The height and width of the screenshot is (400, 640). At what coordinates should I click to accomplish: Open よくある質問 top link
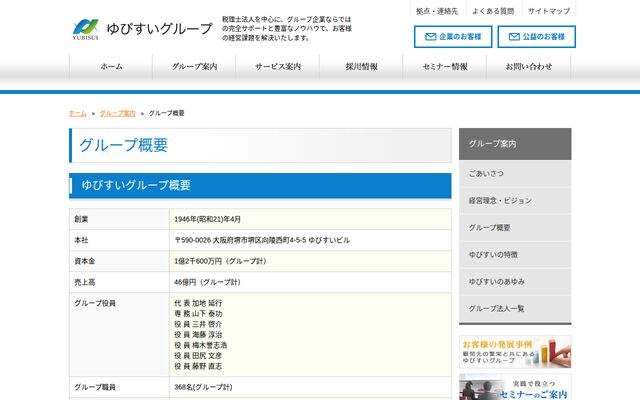pyautogui.click(x=493, y=11)
